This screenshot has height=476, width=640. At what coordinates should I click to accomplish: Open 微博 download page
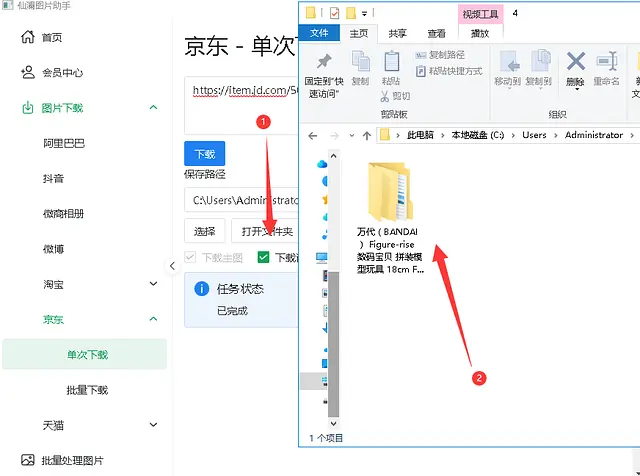tap(53, 249)
